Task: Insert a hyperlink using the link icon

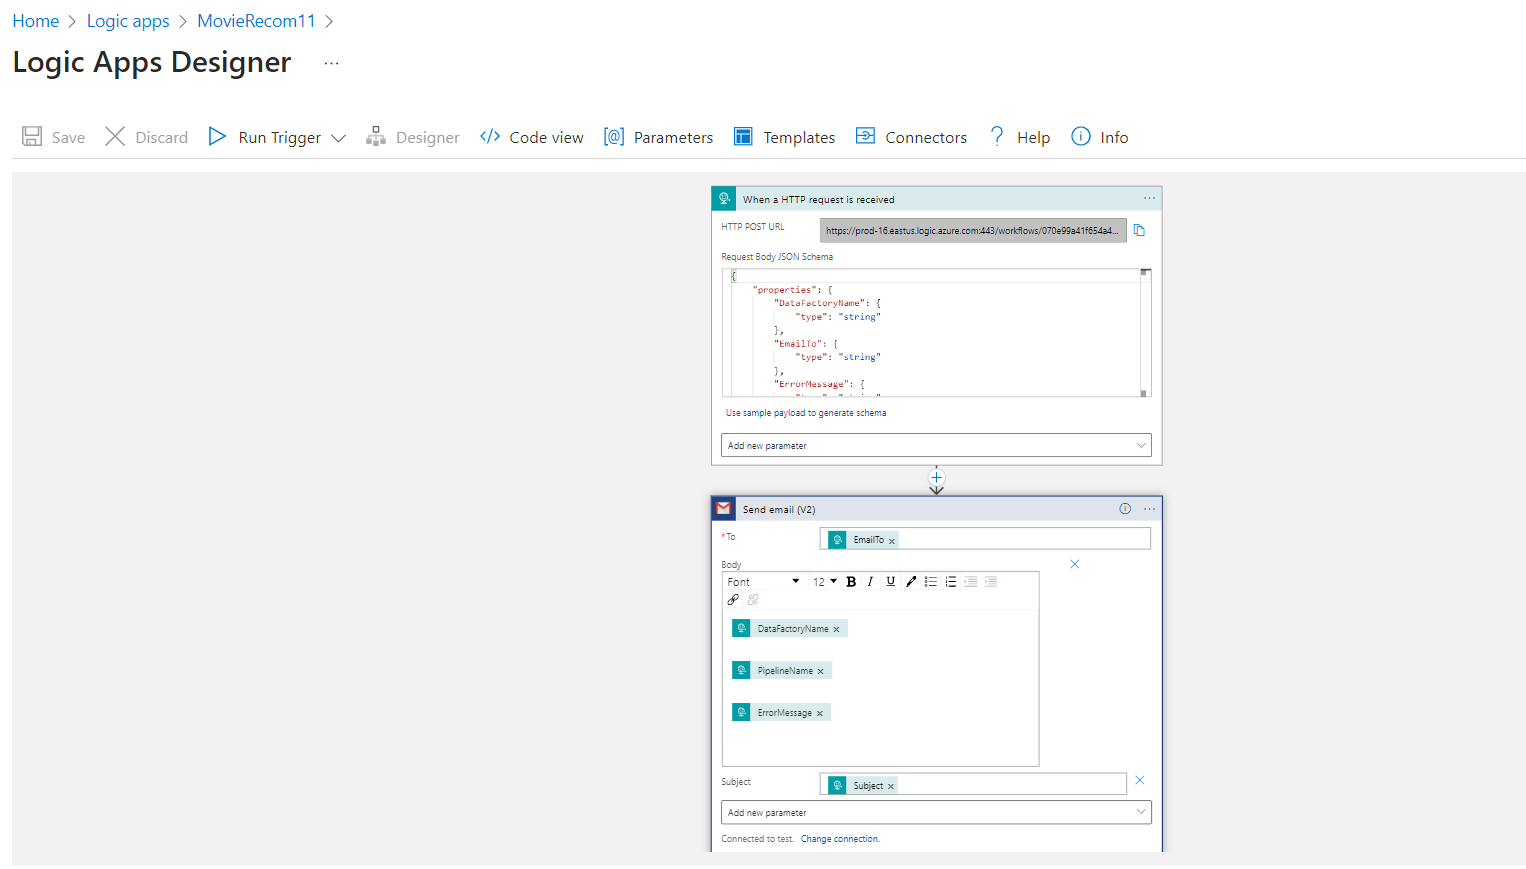Action: [734, 599]
